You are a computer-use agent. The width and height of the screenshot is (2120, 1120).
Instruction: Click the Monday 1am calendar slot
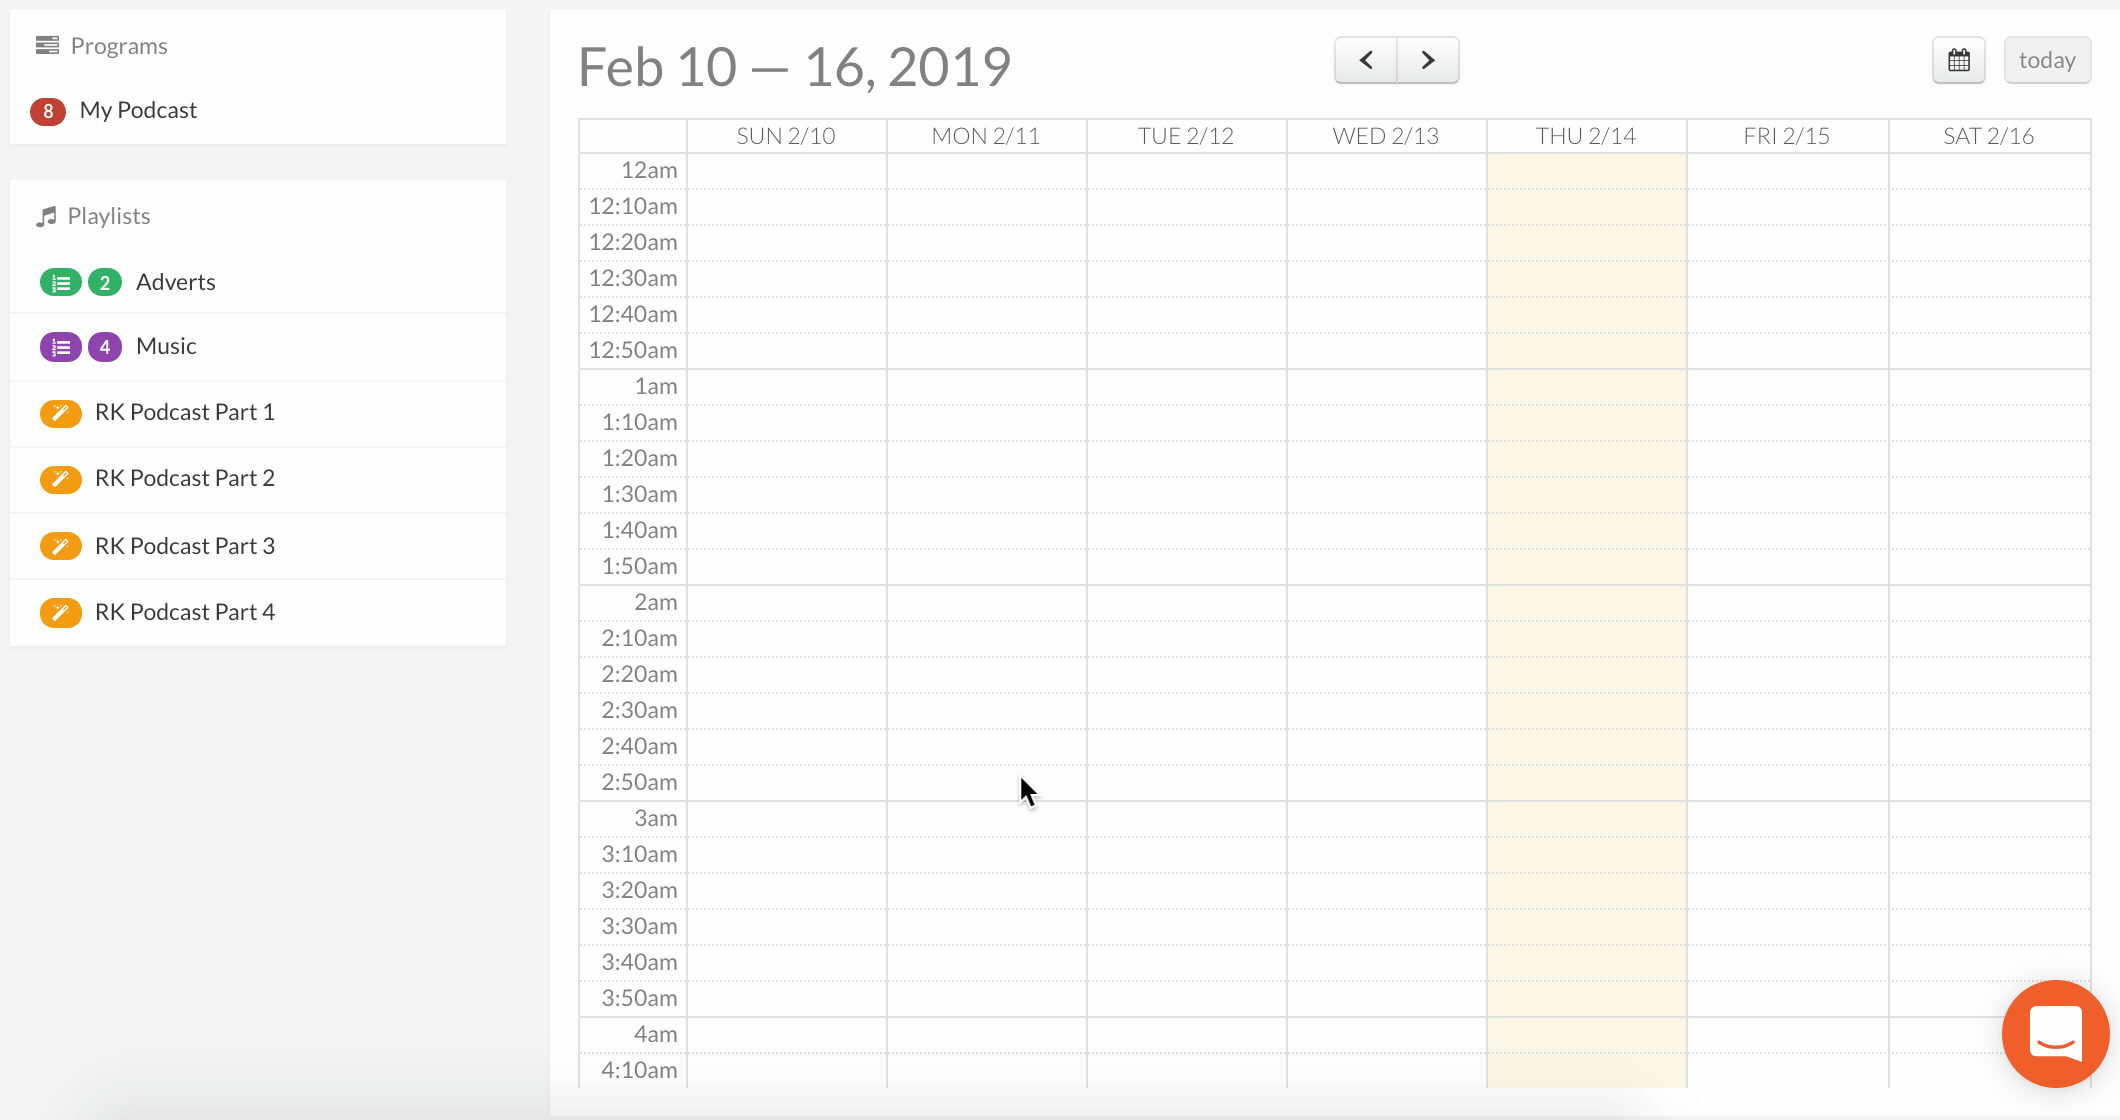(x=986, y=387)
